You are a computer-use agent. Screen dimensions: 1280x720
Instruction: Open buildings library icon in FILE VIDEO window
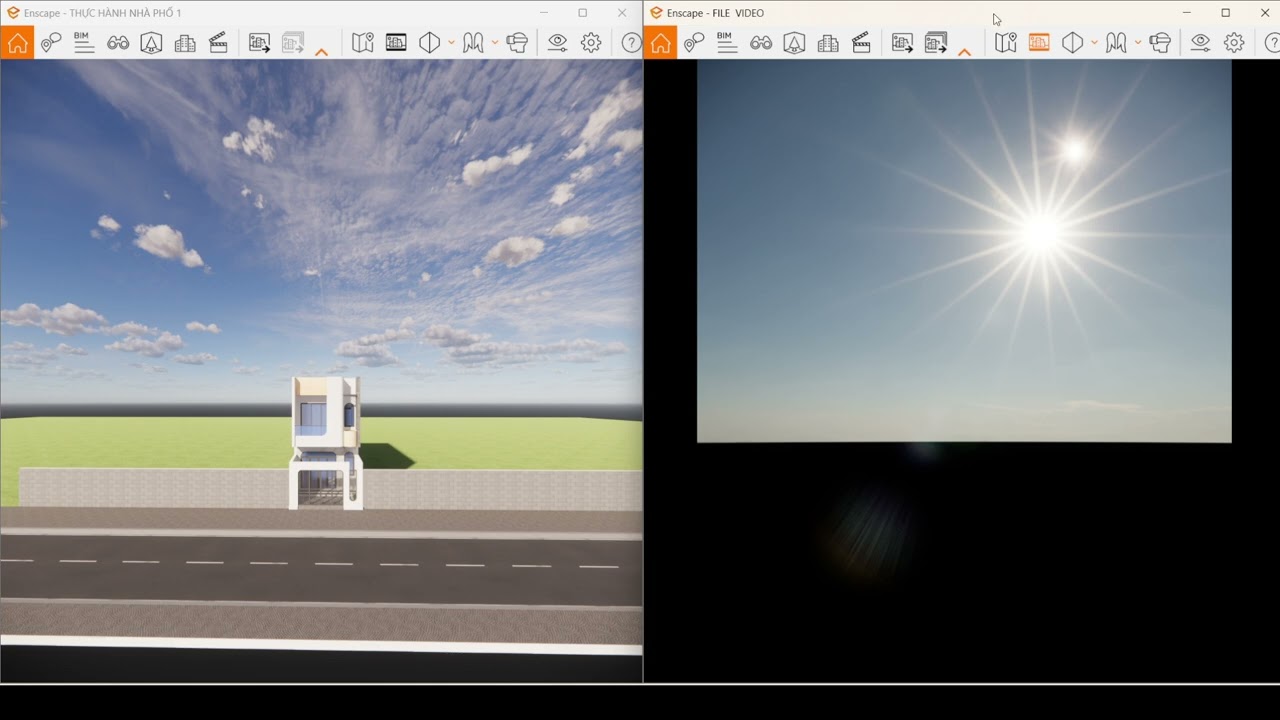tap(828, 43)
